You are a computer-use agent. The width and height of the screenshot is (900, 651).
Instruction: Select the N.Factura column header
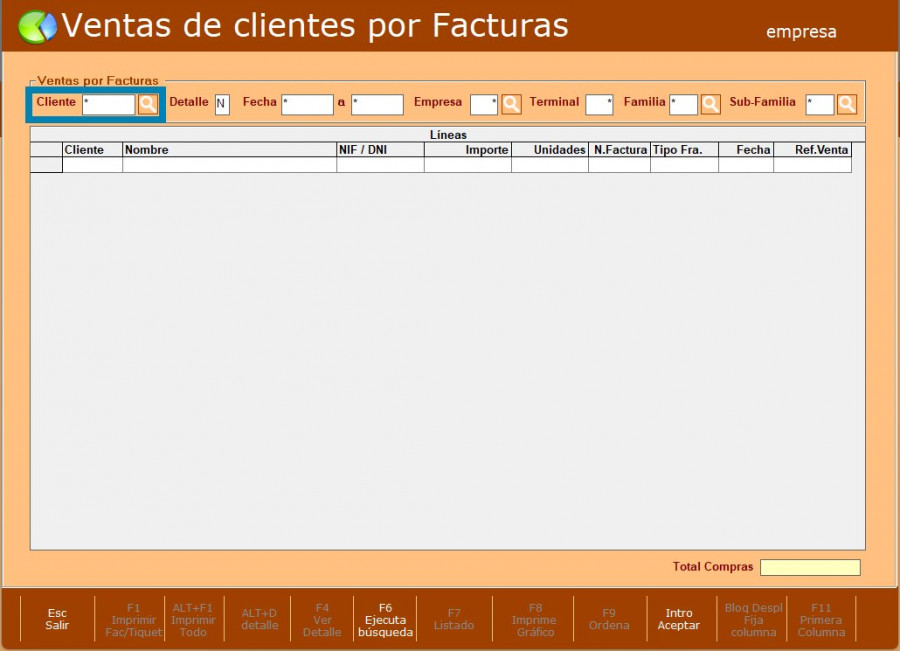[x=619, y=150]
